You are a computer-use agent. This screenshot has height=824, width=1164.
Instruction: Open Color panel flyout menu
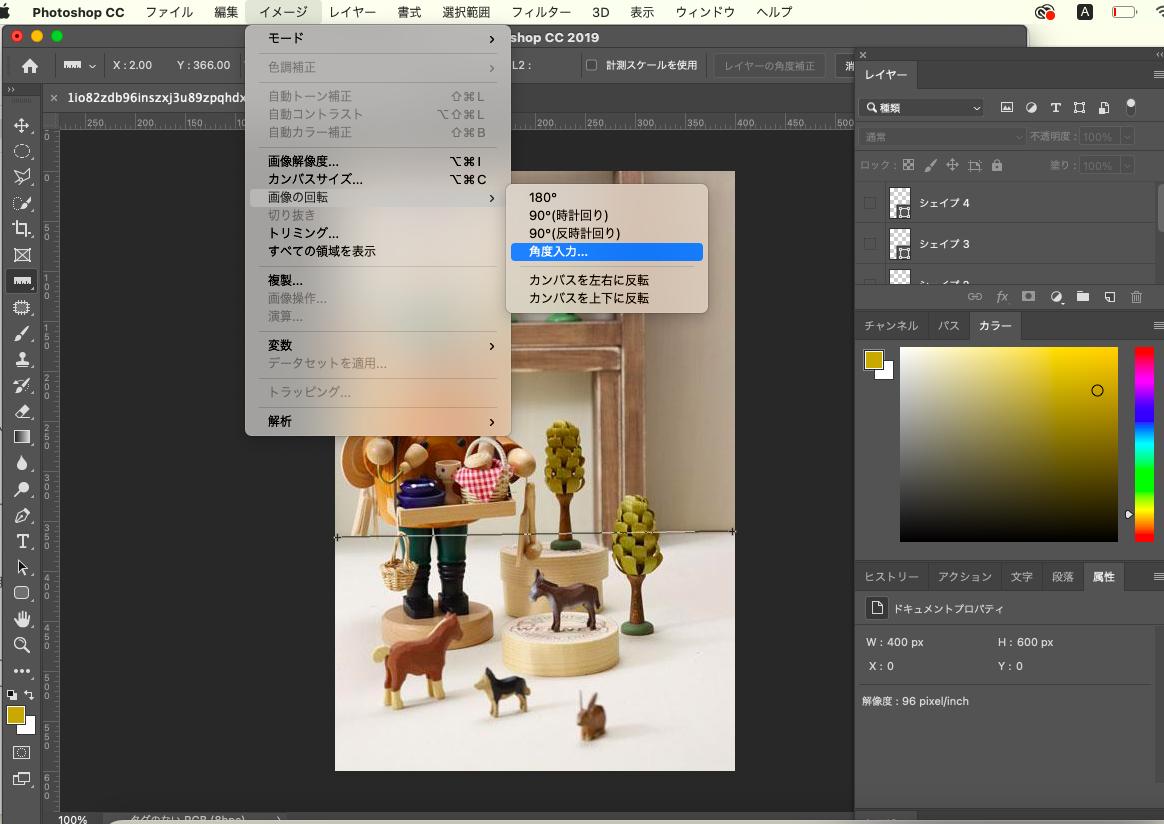click(x=1158, y=325)
